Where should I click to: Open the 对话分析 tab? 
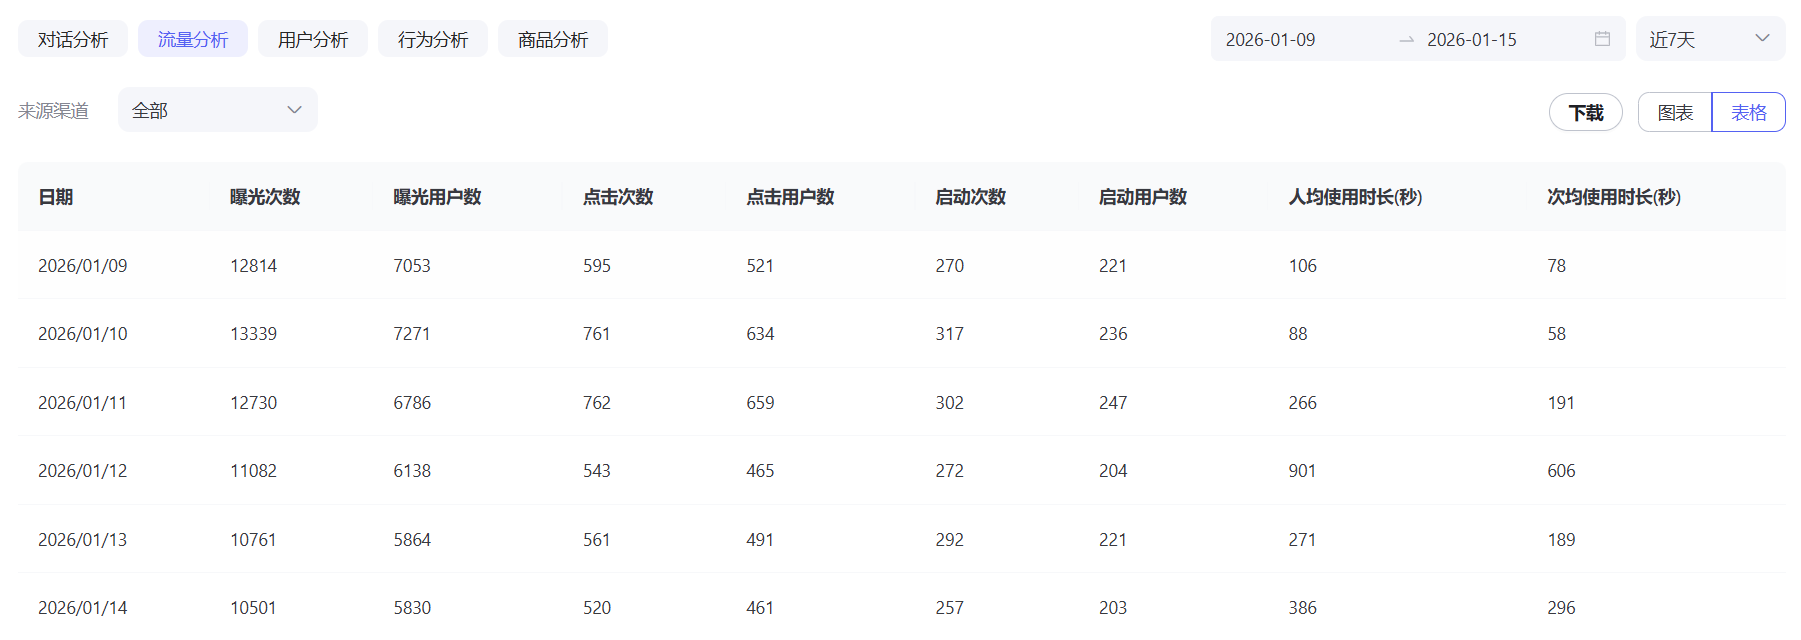pos(73,39)
